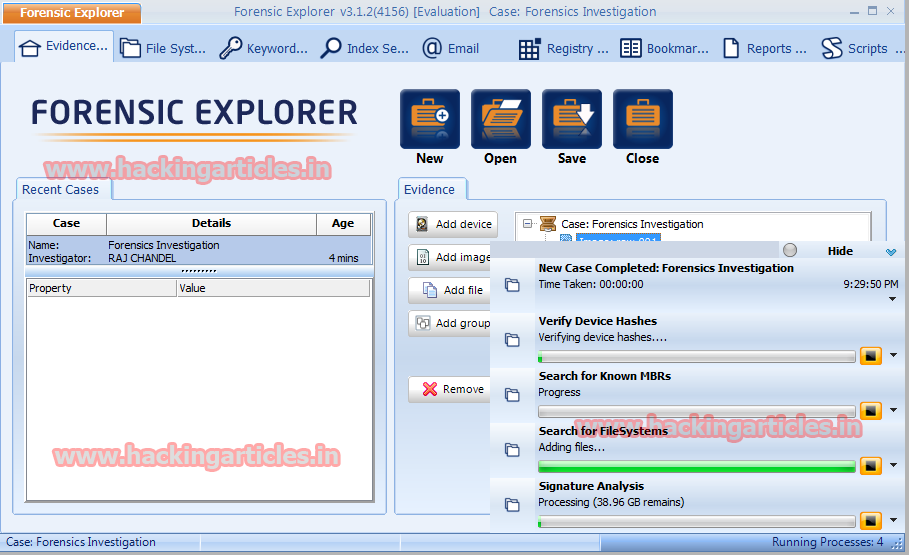Switch to the Registry tab
The height and width of the screenshot is (555, 909).
(x=563, y=49)
